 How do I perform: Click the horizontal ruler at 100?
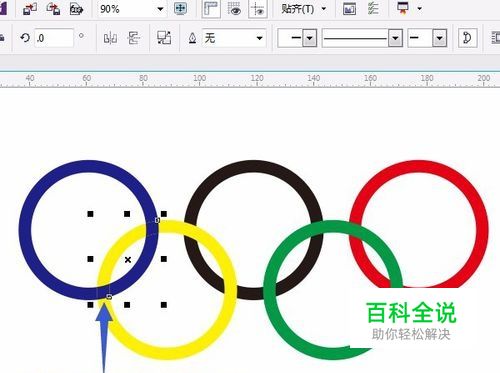(200, 79)
